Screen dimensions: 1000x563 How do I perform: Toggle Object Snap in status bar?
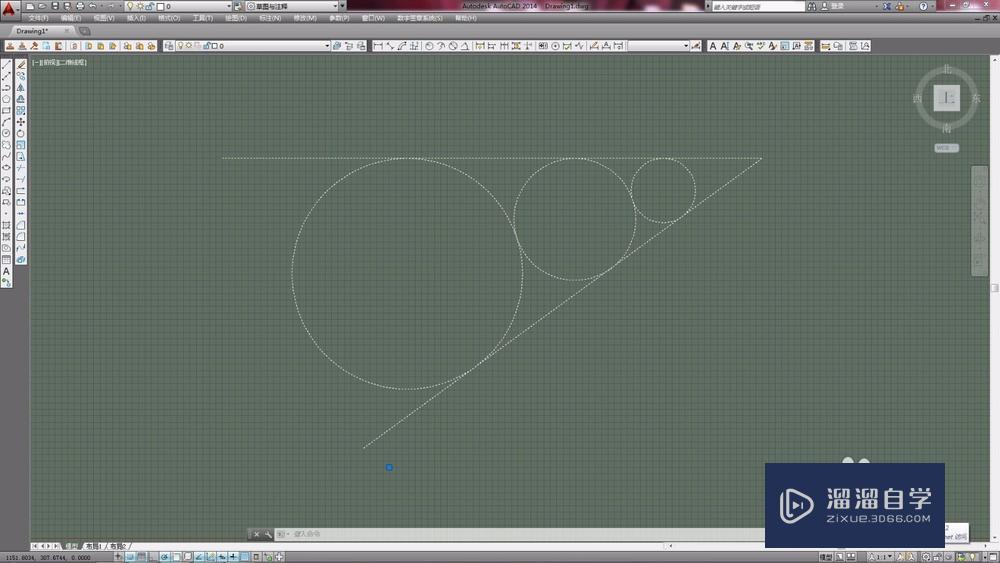click(176, 557)
